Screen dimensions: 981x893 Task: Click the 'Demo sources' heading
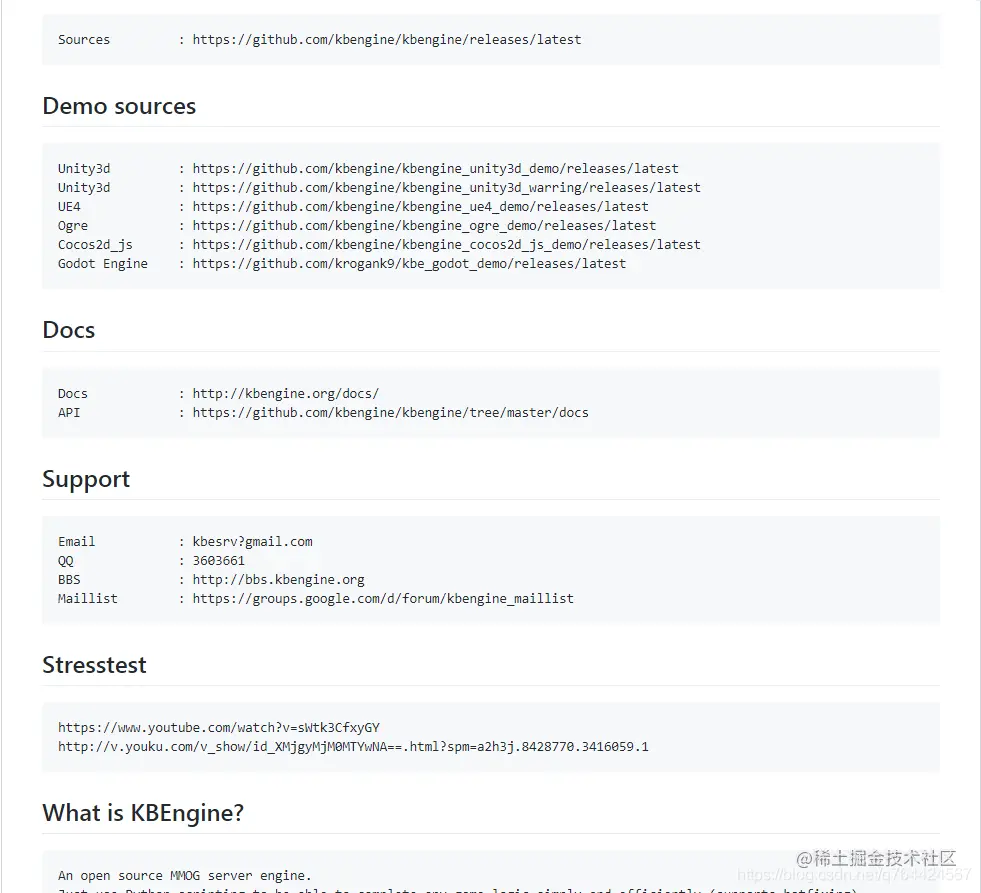click(119, 106)
